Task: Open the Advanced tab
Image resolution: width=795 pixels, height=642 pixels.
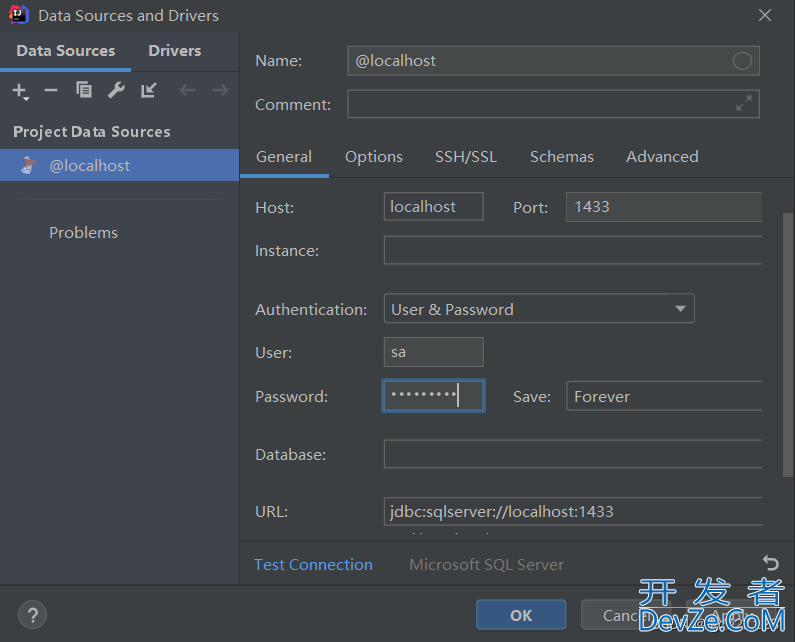Action: coord(662,157)
